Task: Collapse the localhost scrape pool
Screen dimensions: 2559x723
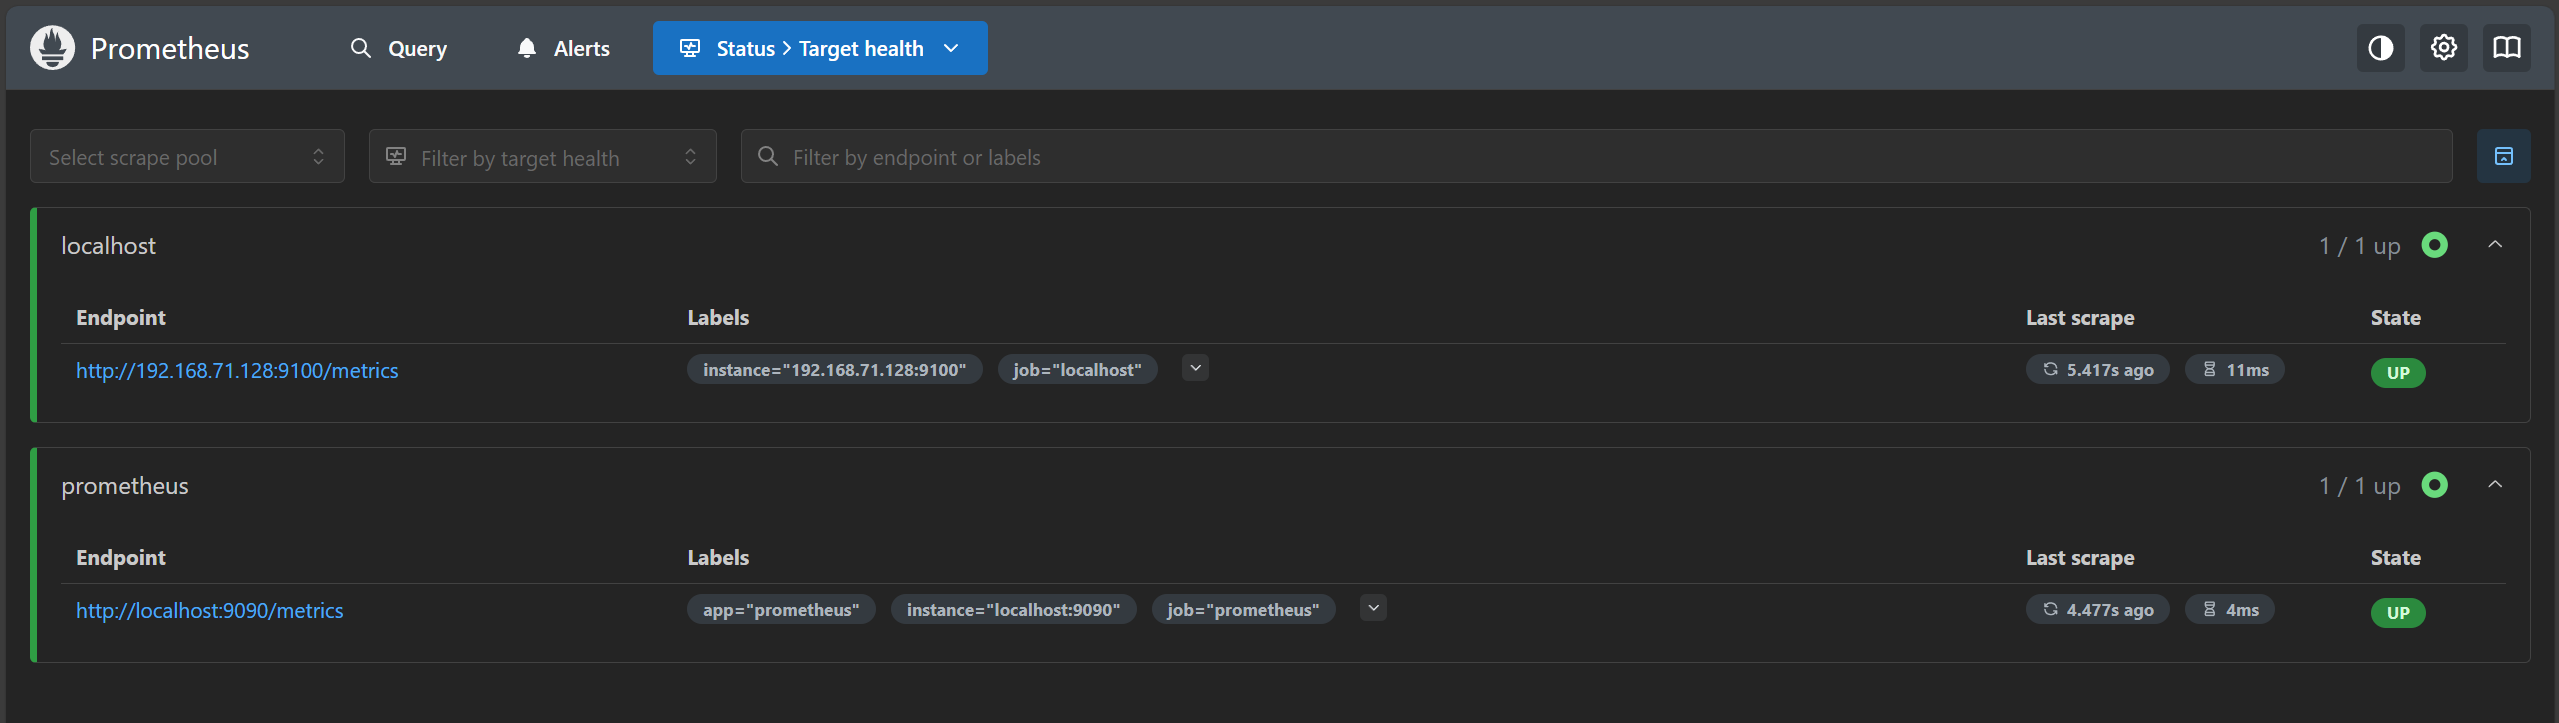Action: pyautogui.click(x=2495, y=245)
